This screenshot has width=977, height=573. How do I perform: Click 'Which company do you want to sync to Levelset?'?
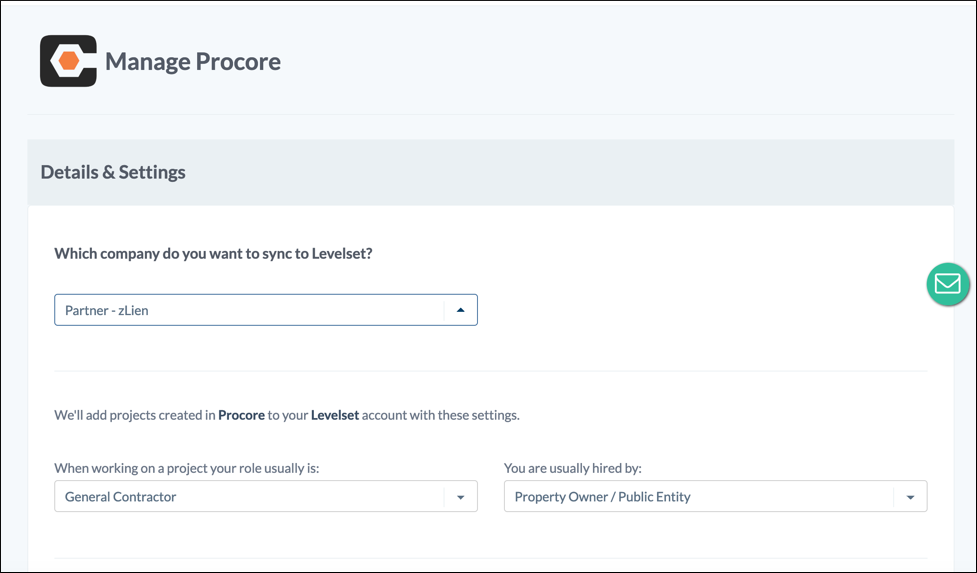click(x=213, y=253)
